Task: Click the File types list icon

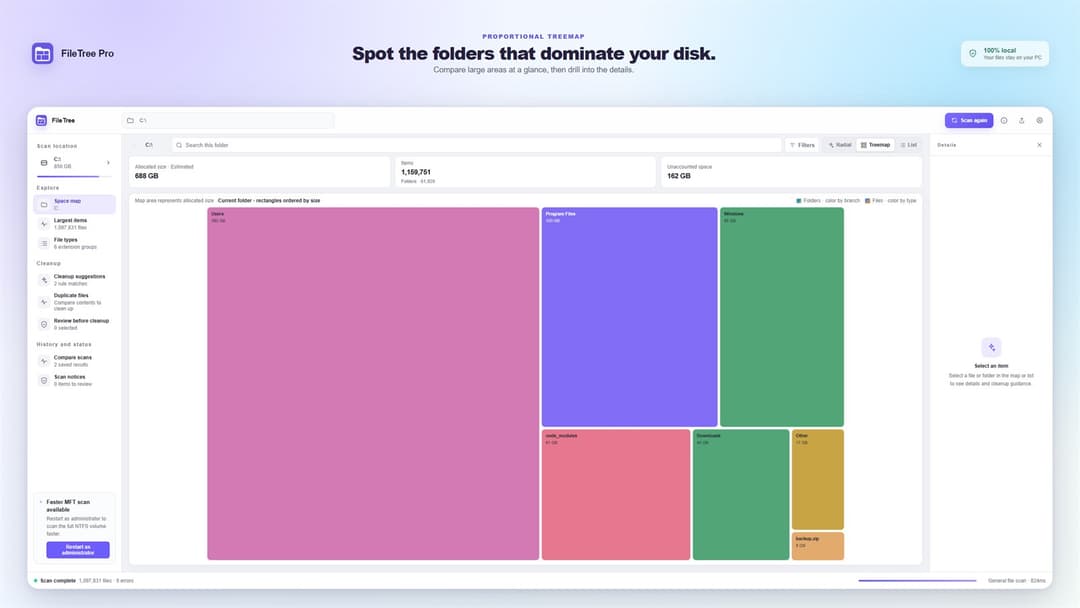Action: tap(44, 243)
